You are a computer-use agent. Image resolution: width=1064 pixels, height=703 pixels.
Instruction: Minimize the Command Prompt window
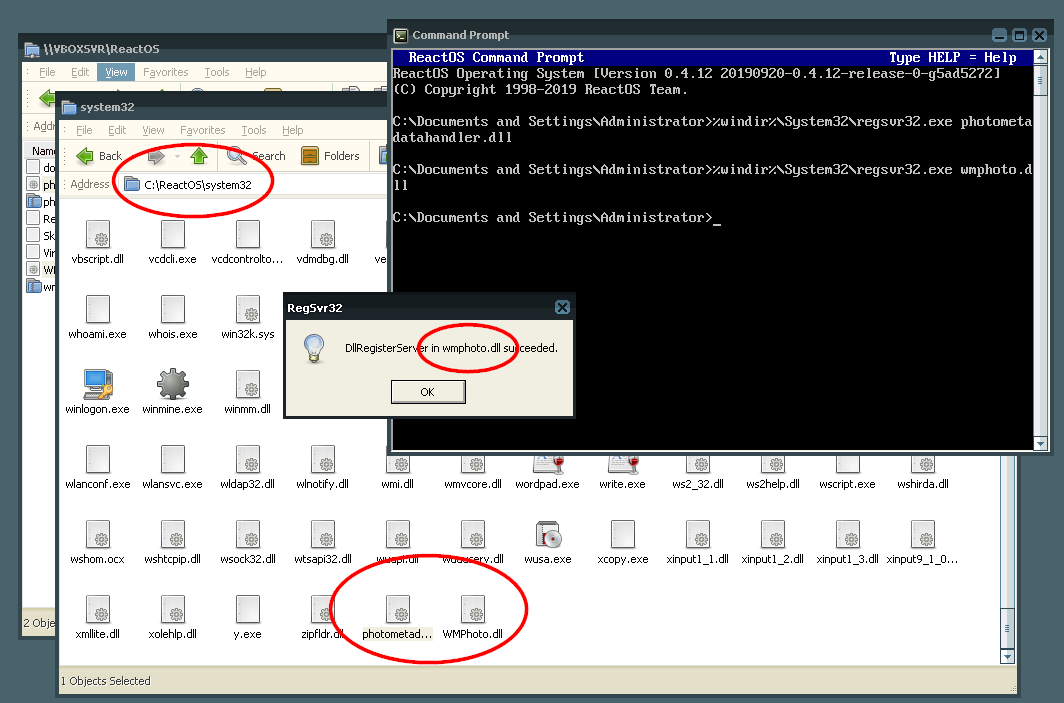pyautogui.click(x=999, y=35)
